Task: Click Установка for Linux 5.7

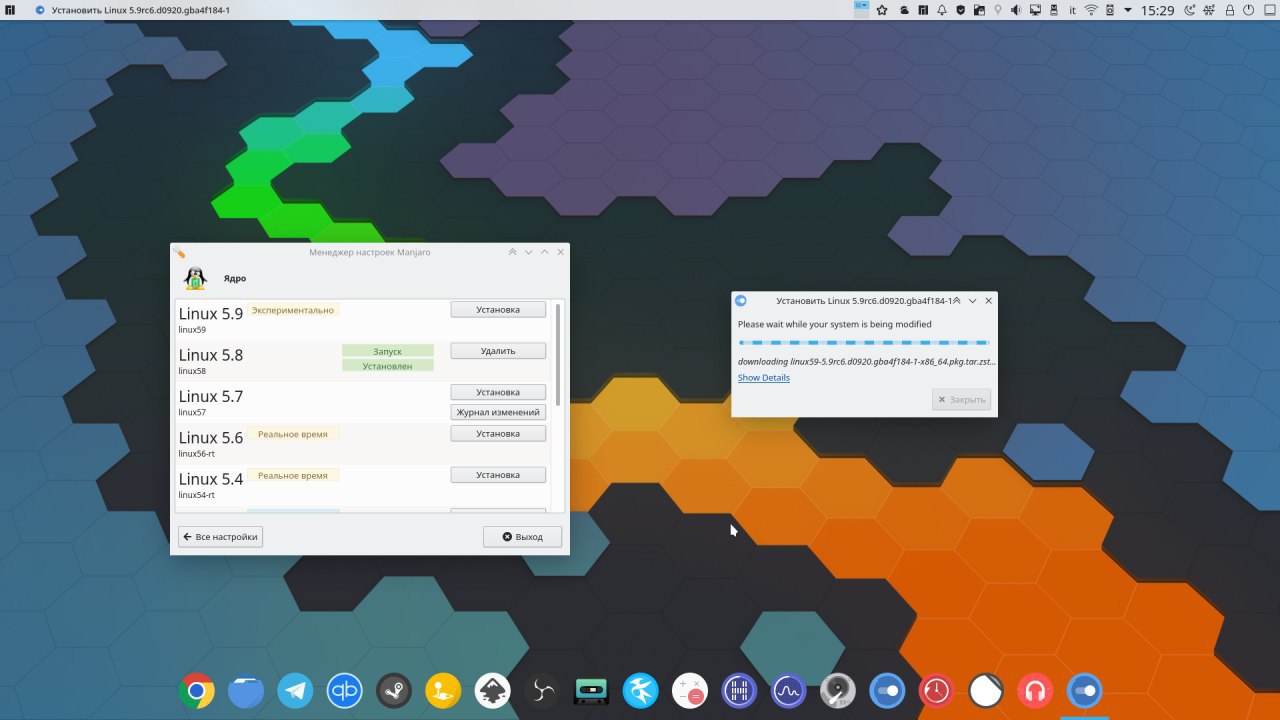Action: pyautogui.click(x=498, y=392)
